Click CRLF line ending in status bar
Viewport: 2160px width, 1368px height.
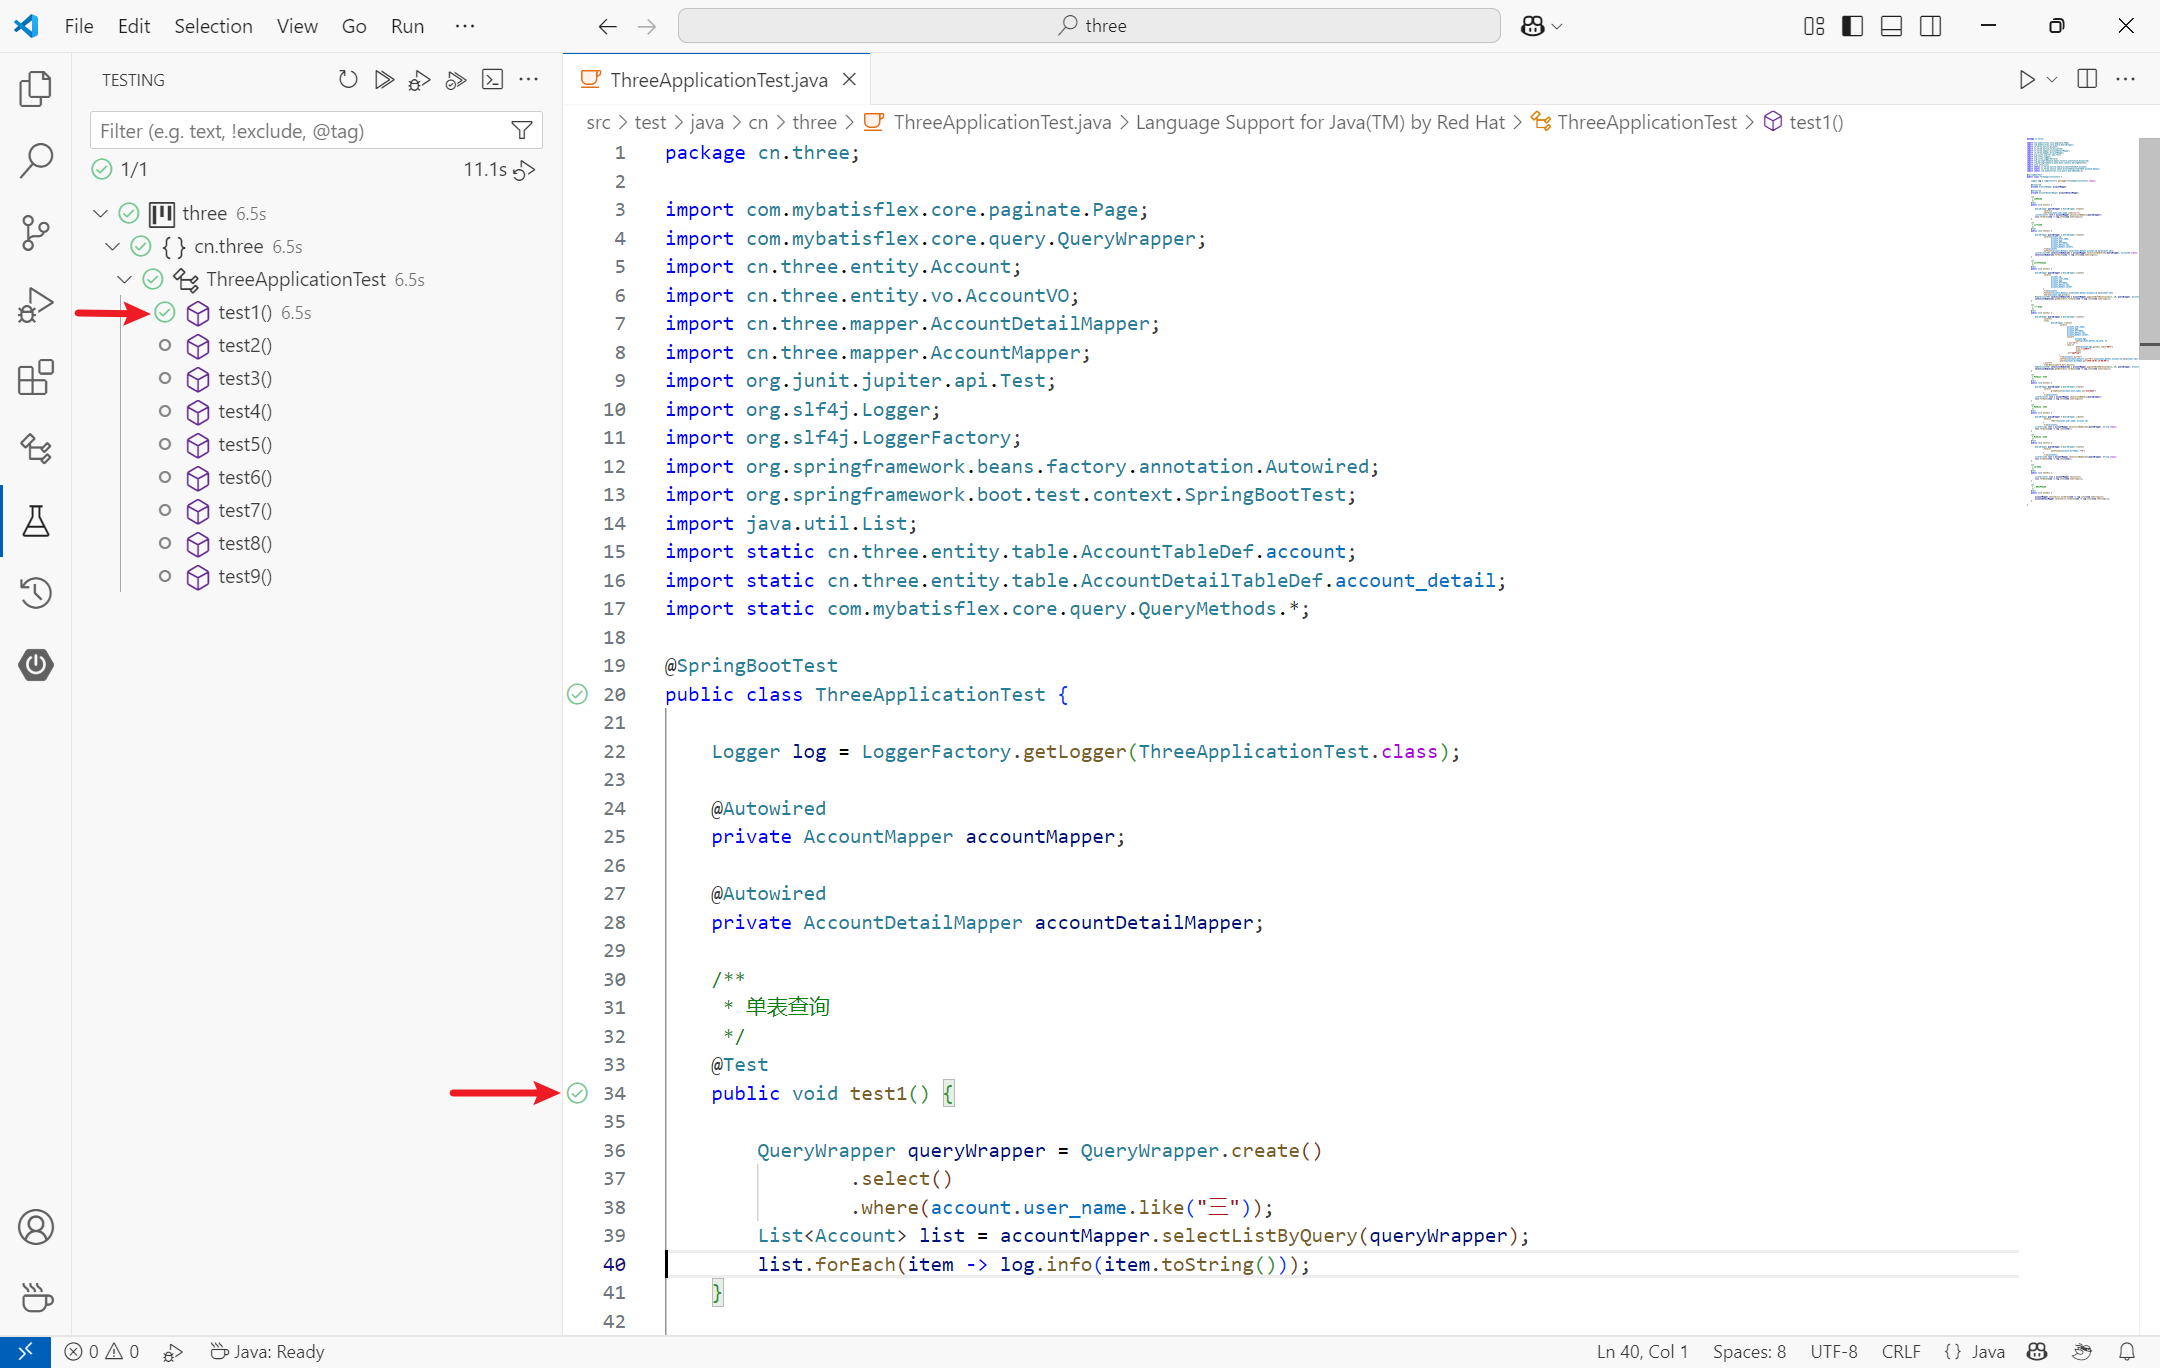point(1900,1351)
